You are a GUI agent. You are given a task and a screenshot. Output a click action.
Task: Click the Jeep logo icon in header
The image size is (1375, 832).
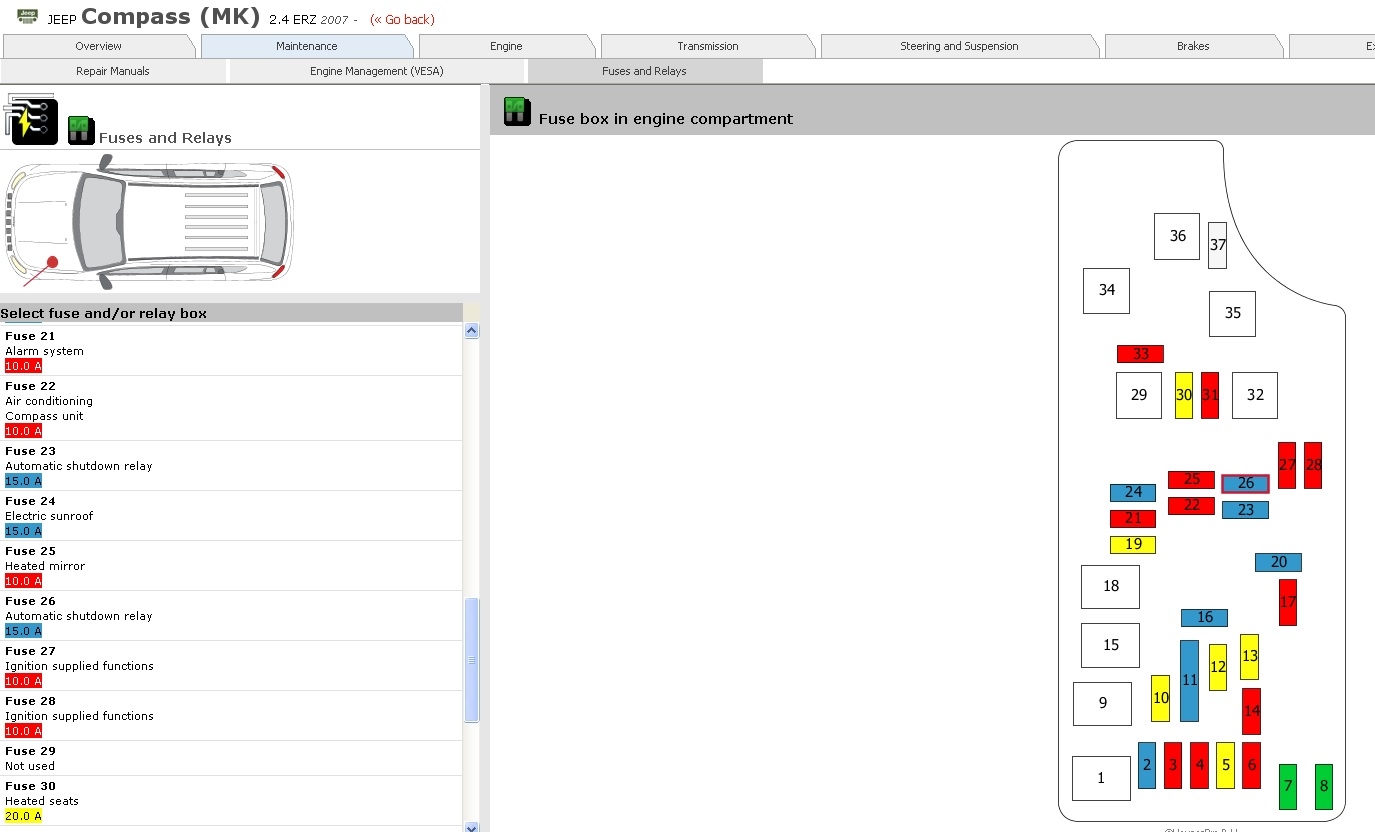pyautogui.click(x=28, y=16)
